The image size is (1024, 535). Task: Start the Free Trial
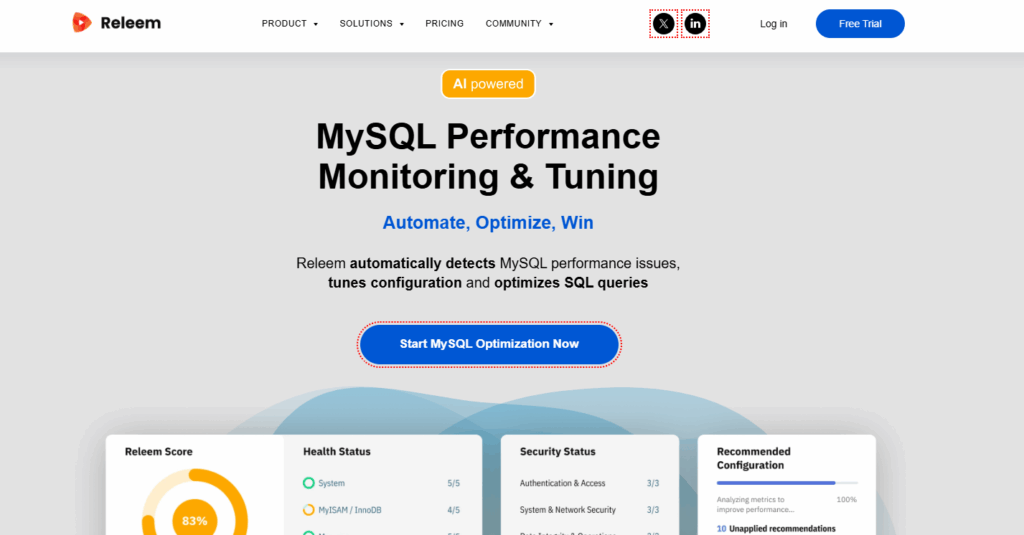[860, 24]
